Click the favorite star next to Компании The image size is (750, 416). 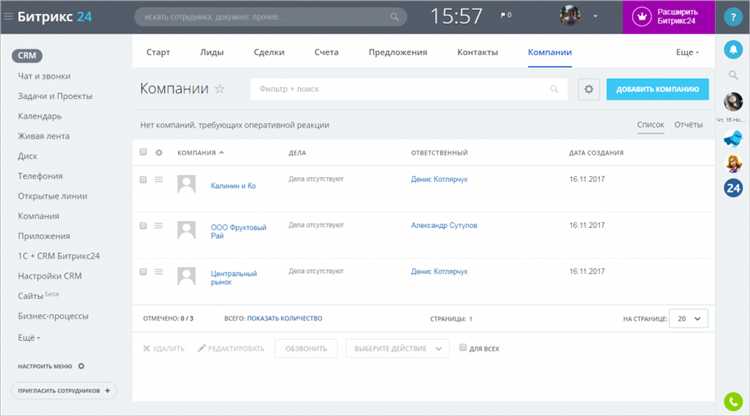tap(220, 89)
